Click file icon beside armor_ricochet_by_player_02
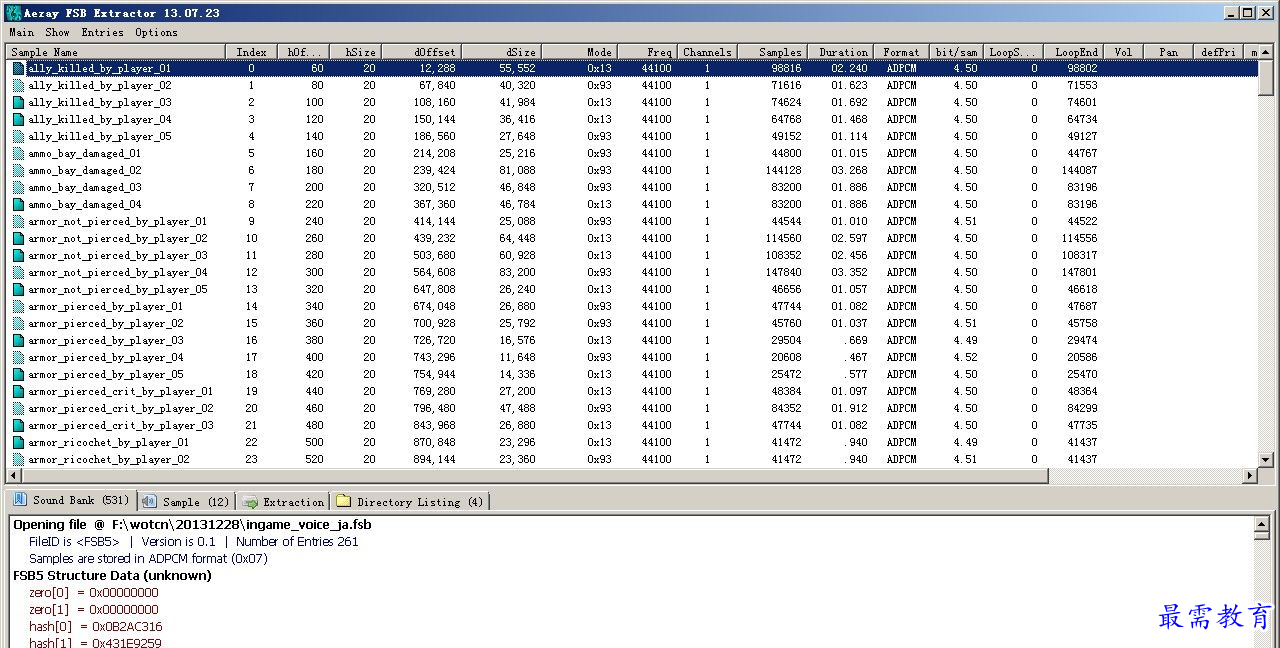The image size is (1280, 648). [18, 459]
